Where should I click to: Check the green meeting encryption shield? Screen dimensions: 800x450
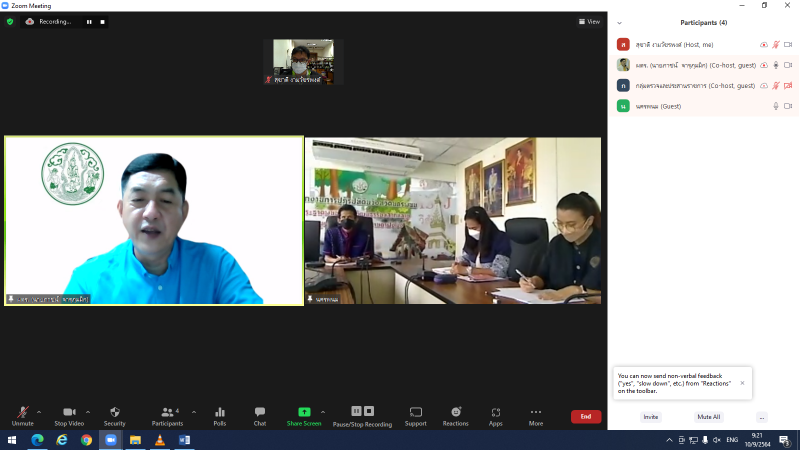coord(10,22)
